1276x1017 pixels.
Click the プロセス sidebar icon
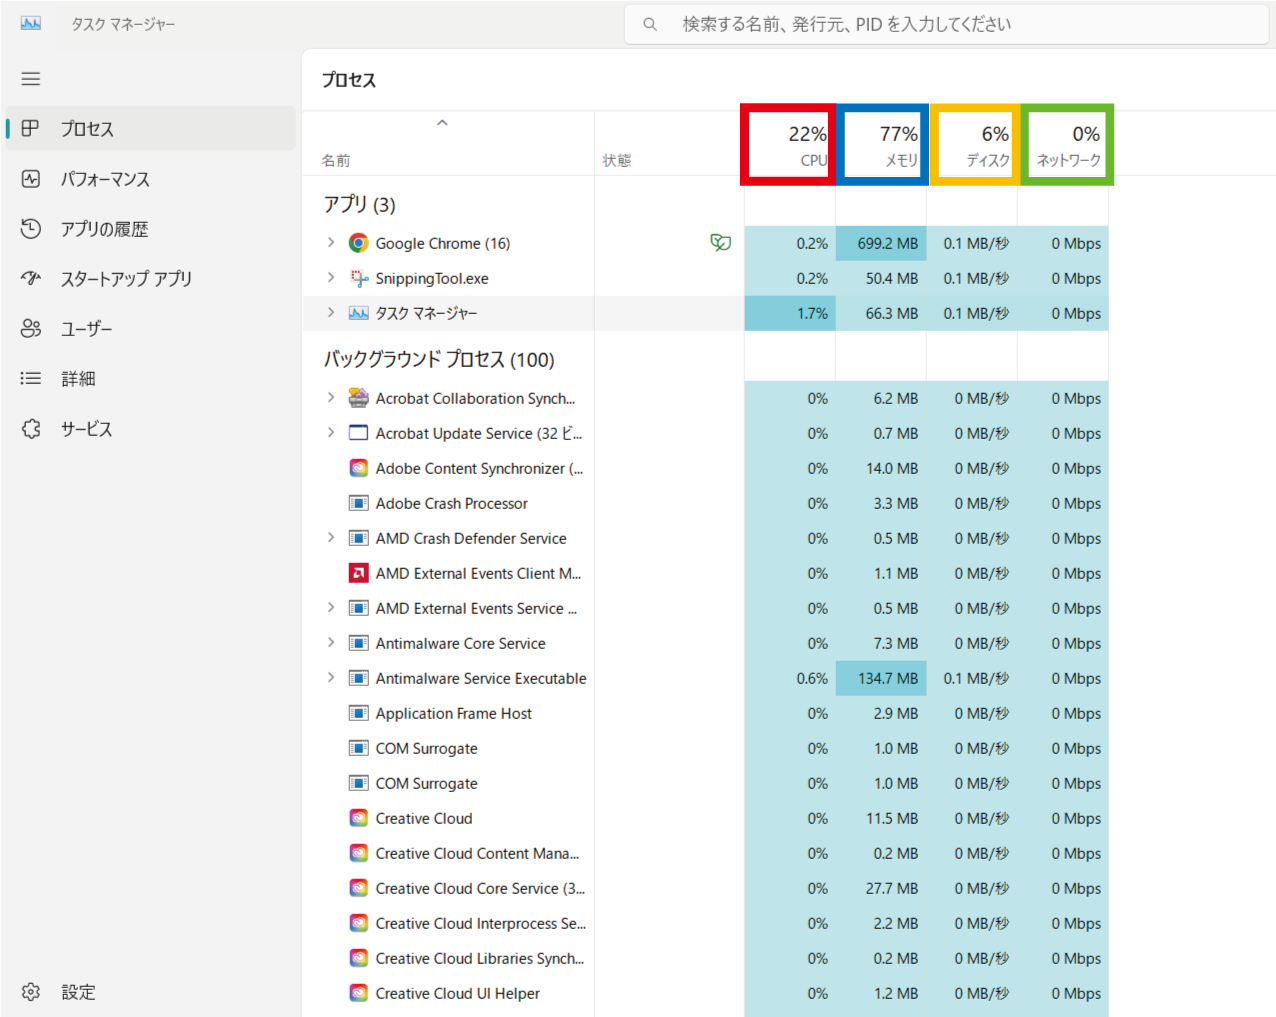[31, 128]
